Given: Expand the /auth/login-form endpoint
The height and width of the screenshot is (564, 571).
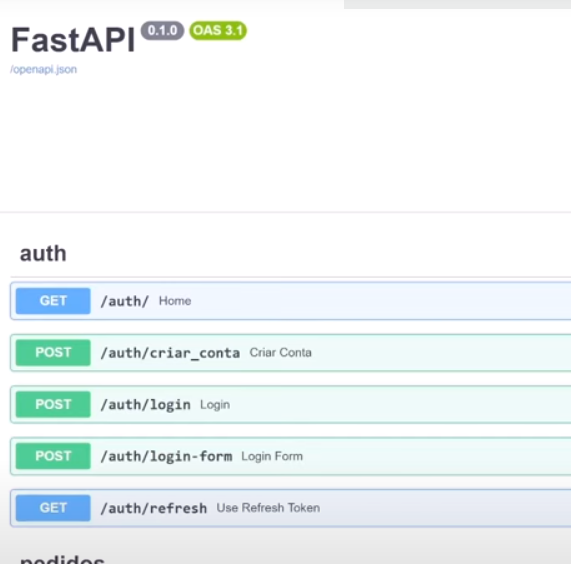Looking at the screenshot, I should (x=291, y=456).
